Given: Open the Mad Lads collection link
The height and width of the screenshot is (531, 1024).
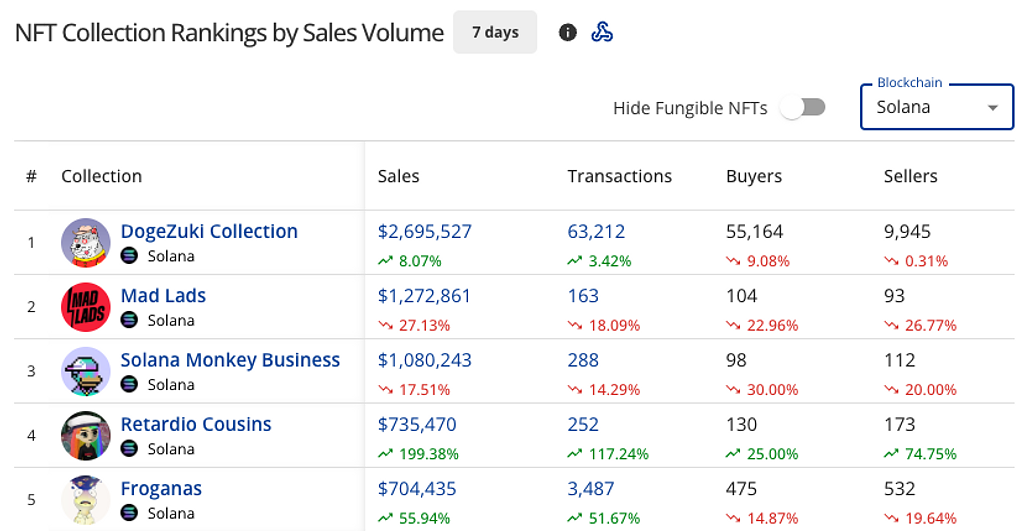Looking at the screenshot, I should pyautogui.click(x=163, y=296).
